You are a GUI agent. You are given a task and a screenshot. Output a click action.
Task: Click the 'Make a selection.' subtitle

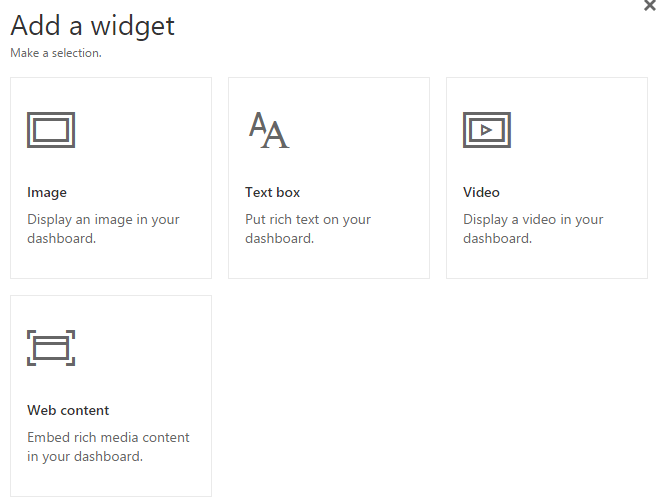click(56, 53)
